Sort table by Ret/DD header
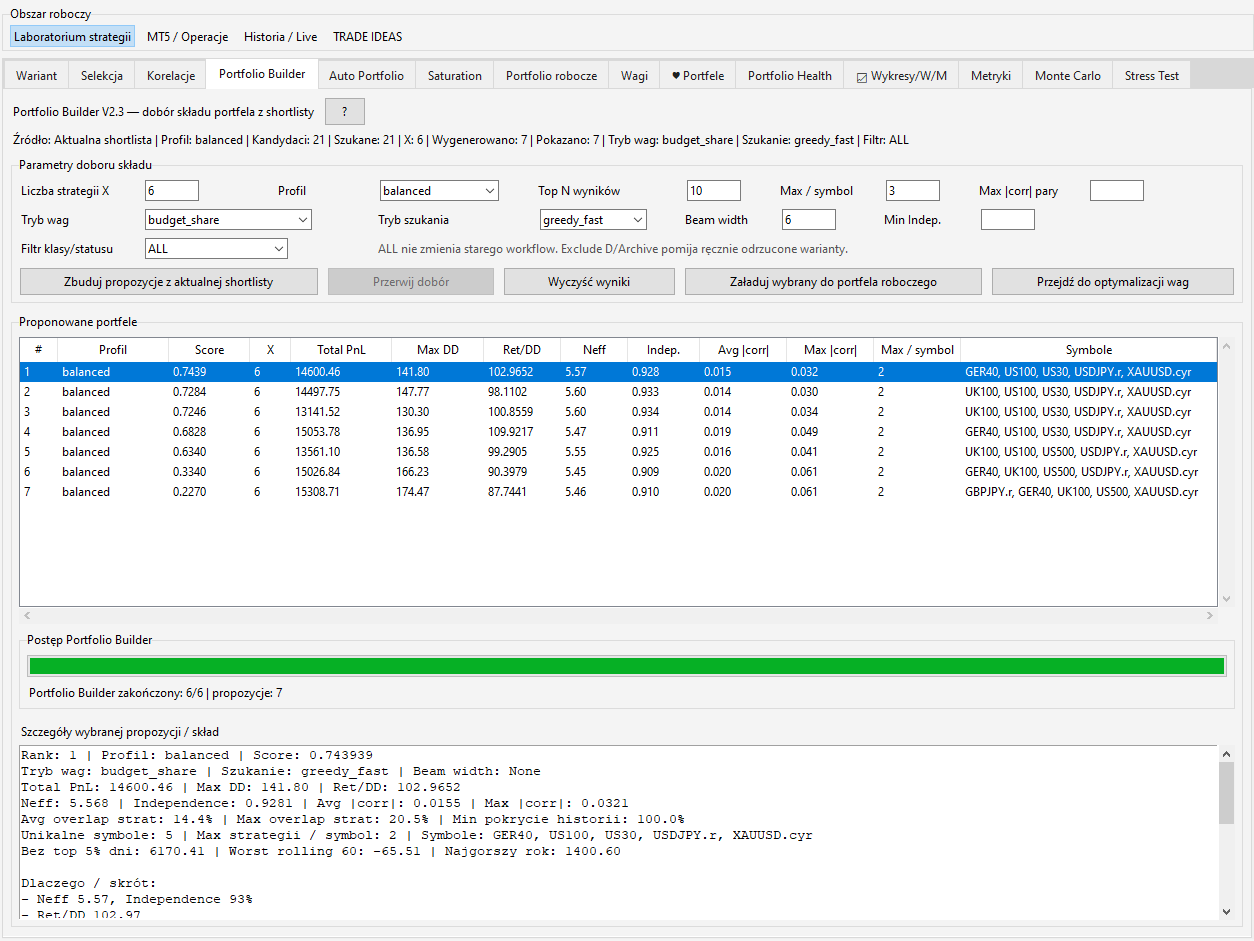Viewport: 1254px width, 941px height. 522,350
